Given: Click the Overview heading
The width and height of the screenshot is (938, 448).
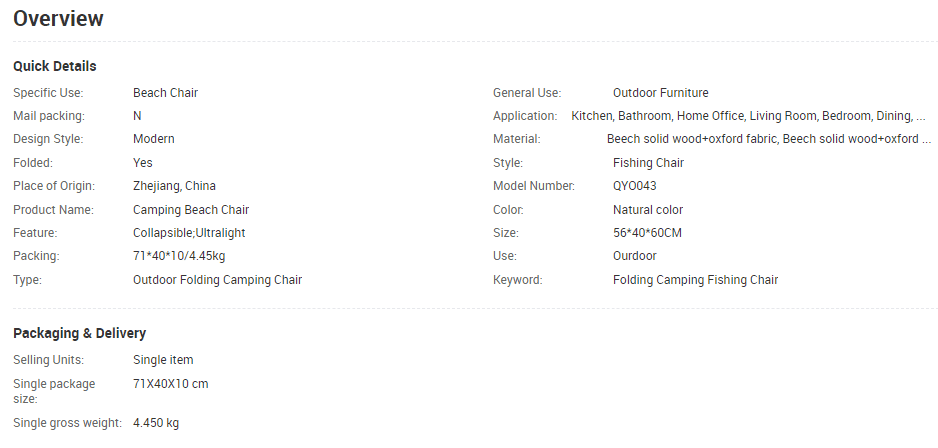Looking at the screenshot, I should click(x=58, y=19).
